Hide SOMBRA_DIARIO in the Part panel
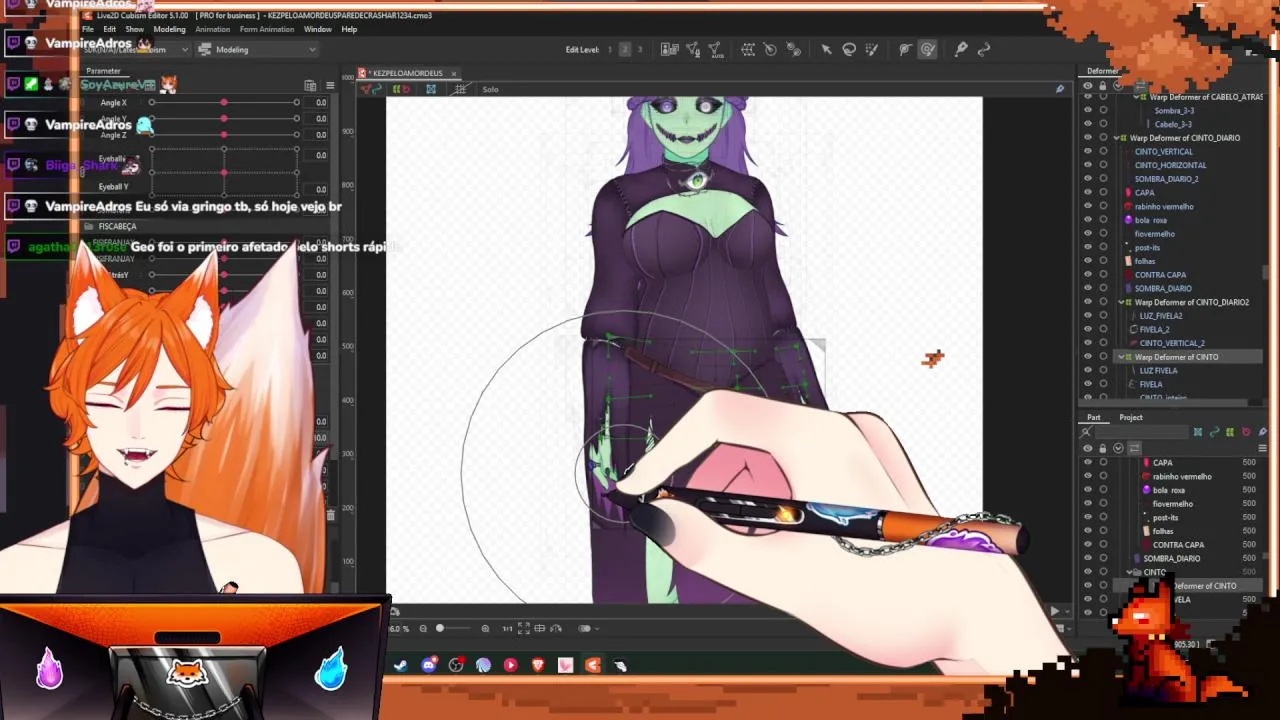 pyautogui.click(x=1088, y=559)
